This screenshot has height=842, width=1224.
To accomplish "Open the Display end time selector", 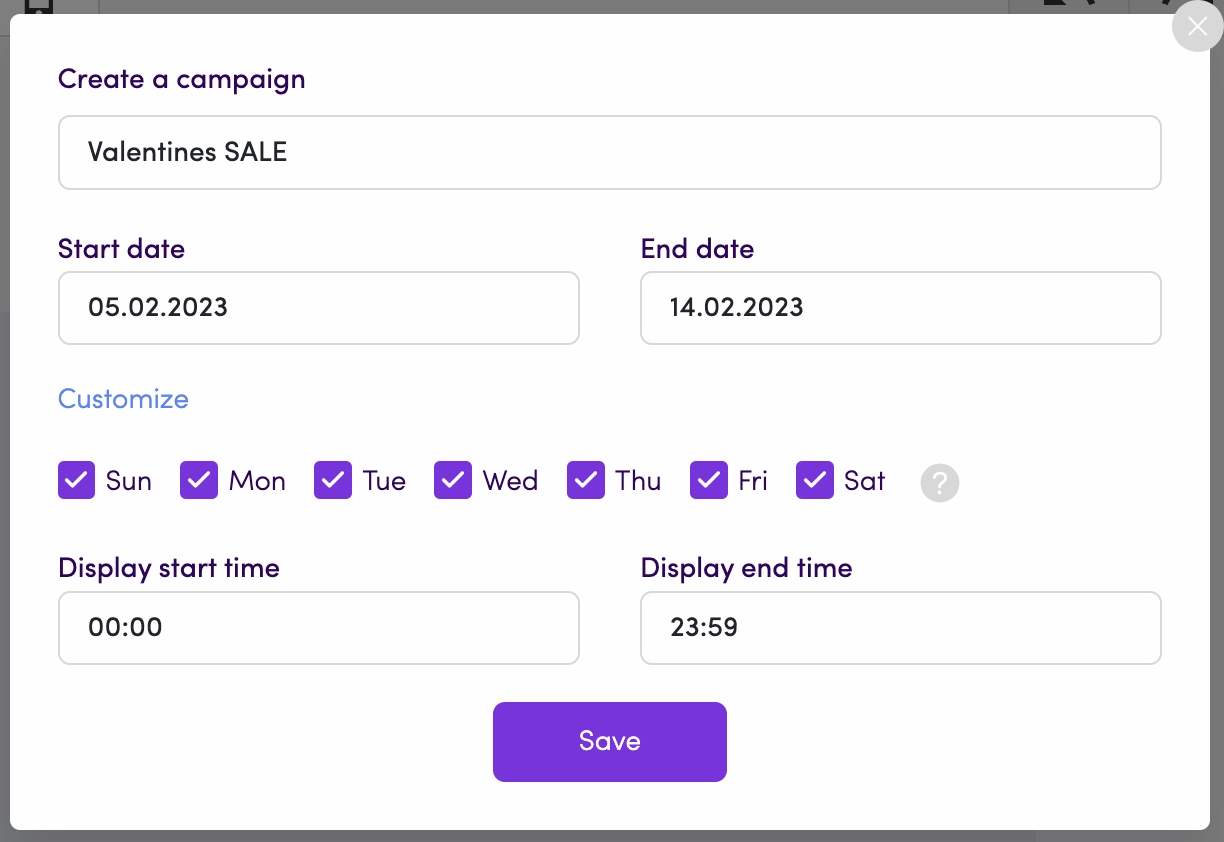I will coord(901,628).
